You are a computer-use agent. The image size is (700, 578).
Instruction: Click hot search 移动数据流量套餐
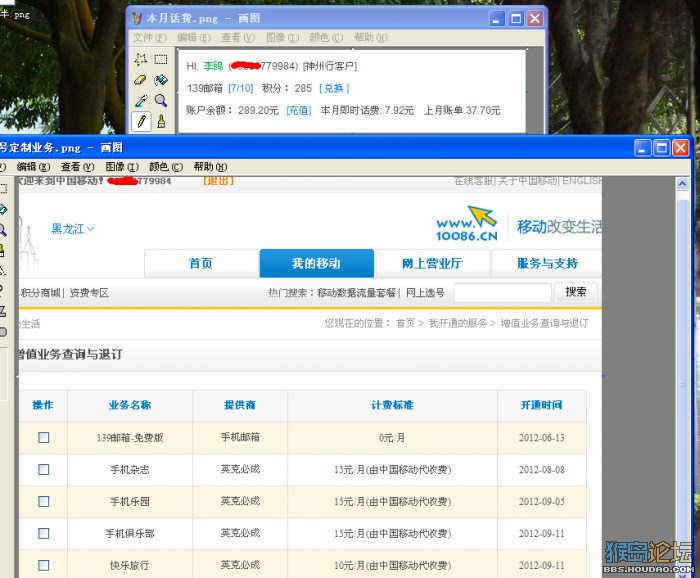357,293
